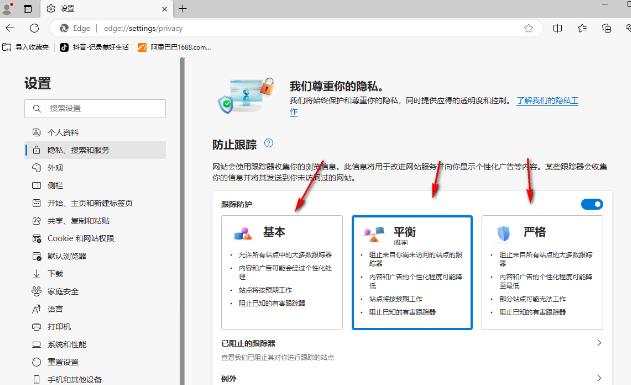631x385 pixels.
Task: Click the address bar URL edge://settings/privacy
Action: pos(143,28)
